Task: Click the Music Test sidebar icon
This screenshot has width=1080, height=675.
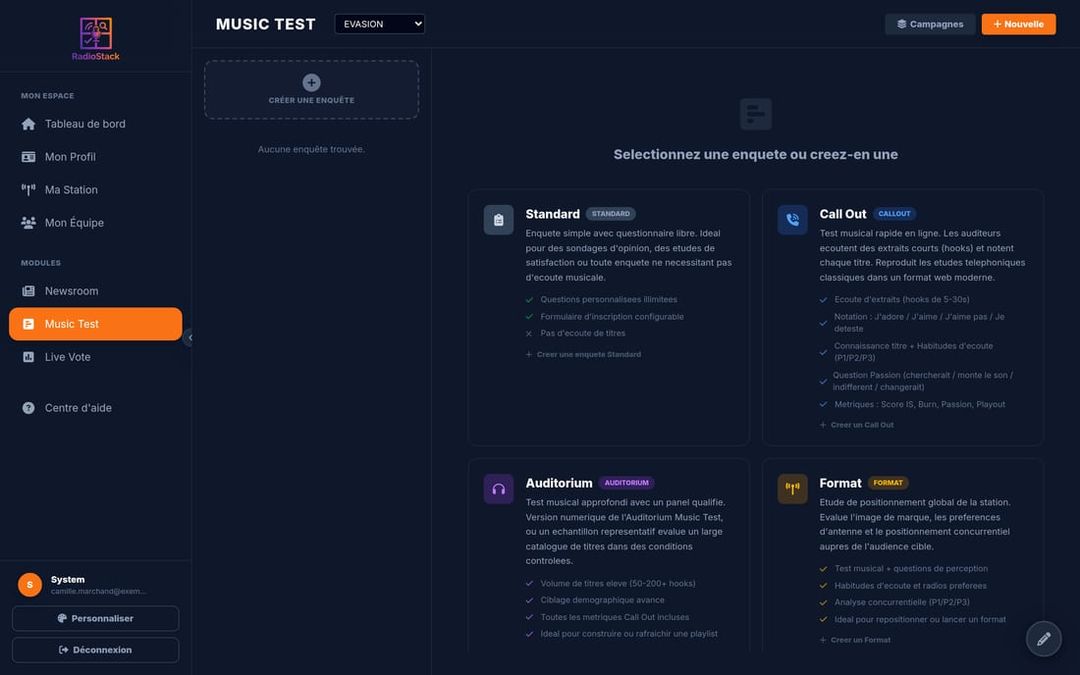Action: click(28, 324)
